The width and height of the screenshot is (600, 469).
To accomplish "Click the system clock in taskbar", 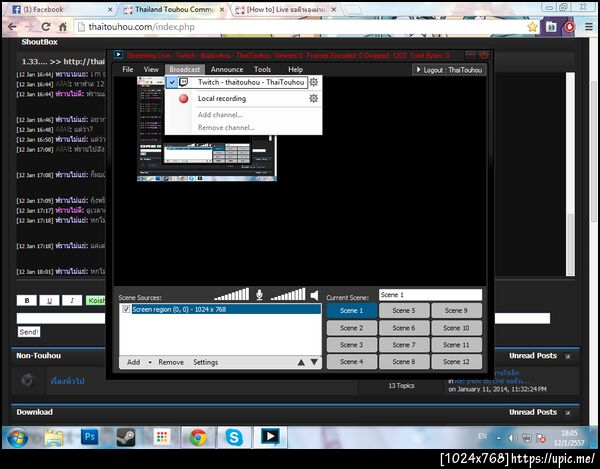I will coord(569,438).
